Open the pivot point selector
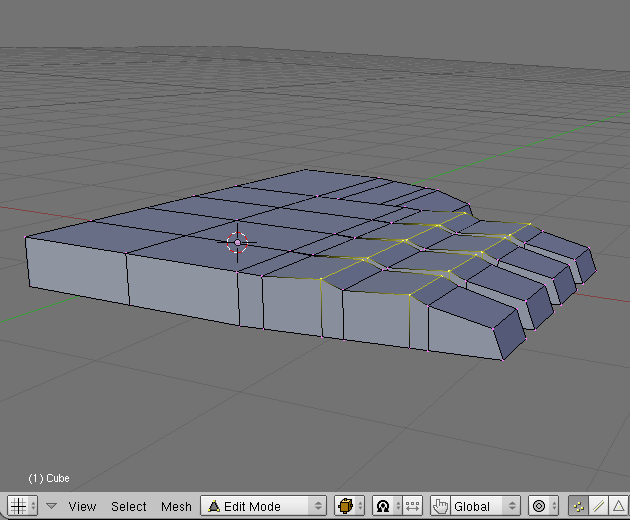 pyautogui.click(x=387, y=506)
